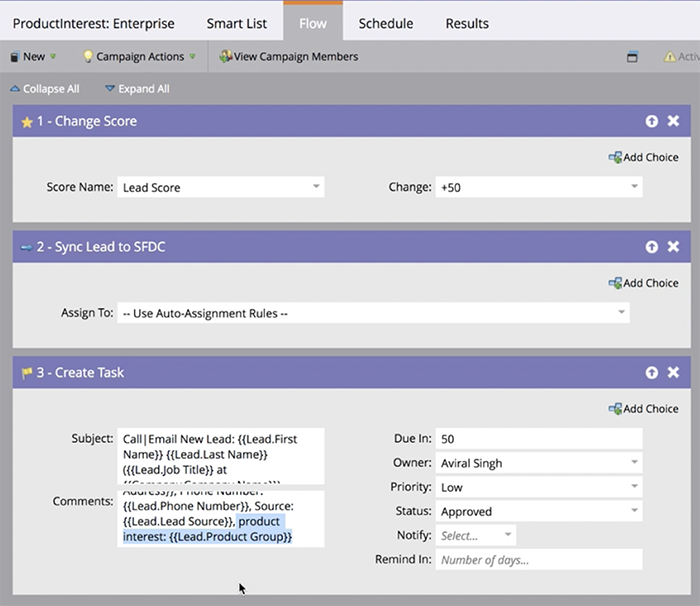Viewport: 700px width, 606px height.
Task: Click the Add Choice icon in Sync Lead step
Action: 615,283
